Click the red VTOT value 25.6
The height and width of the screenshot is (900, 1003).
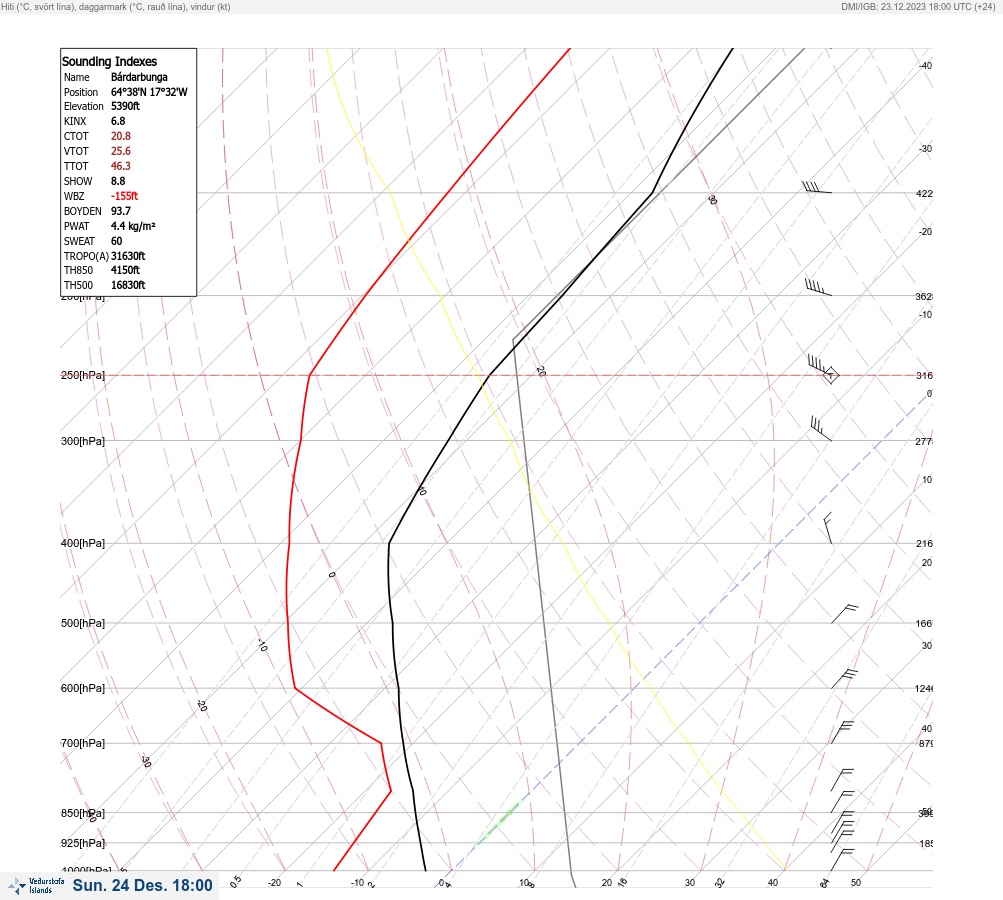tap(120, 151)
